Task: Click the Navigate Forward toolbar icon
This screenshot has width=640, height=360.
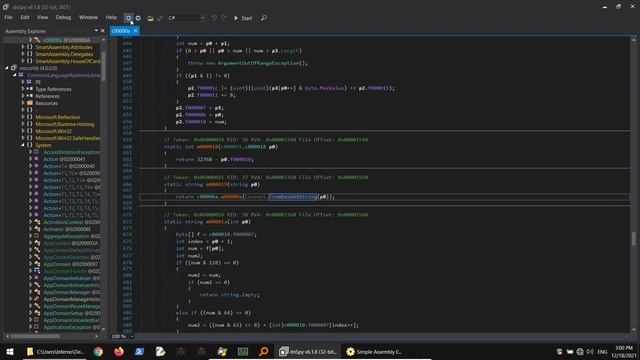Action: (x=138, y=18)
